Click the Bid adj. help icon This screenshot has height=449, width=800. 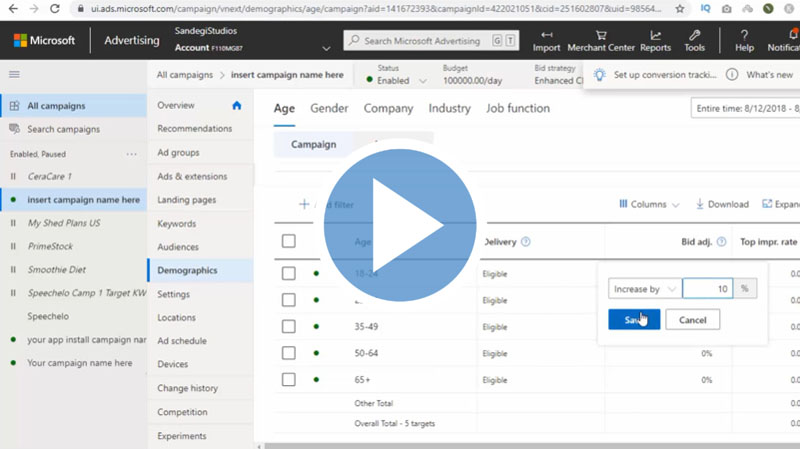[721, 241]
